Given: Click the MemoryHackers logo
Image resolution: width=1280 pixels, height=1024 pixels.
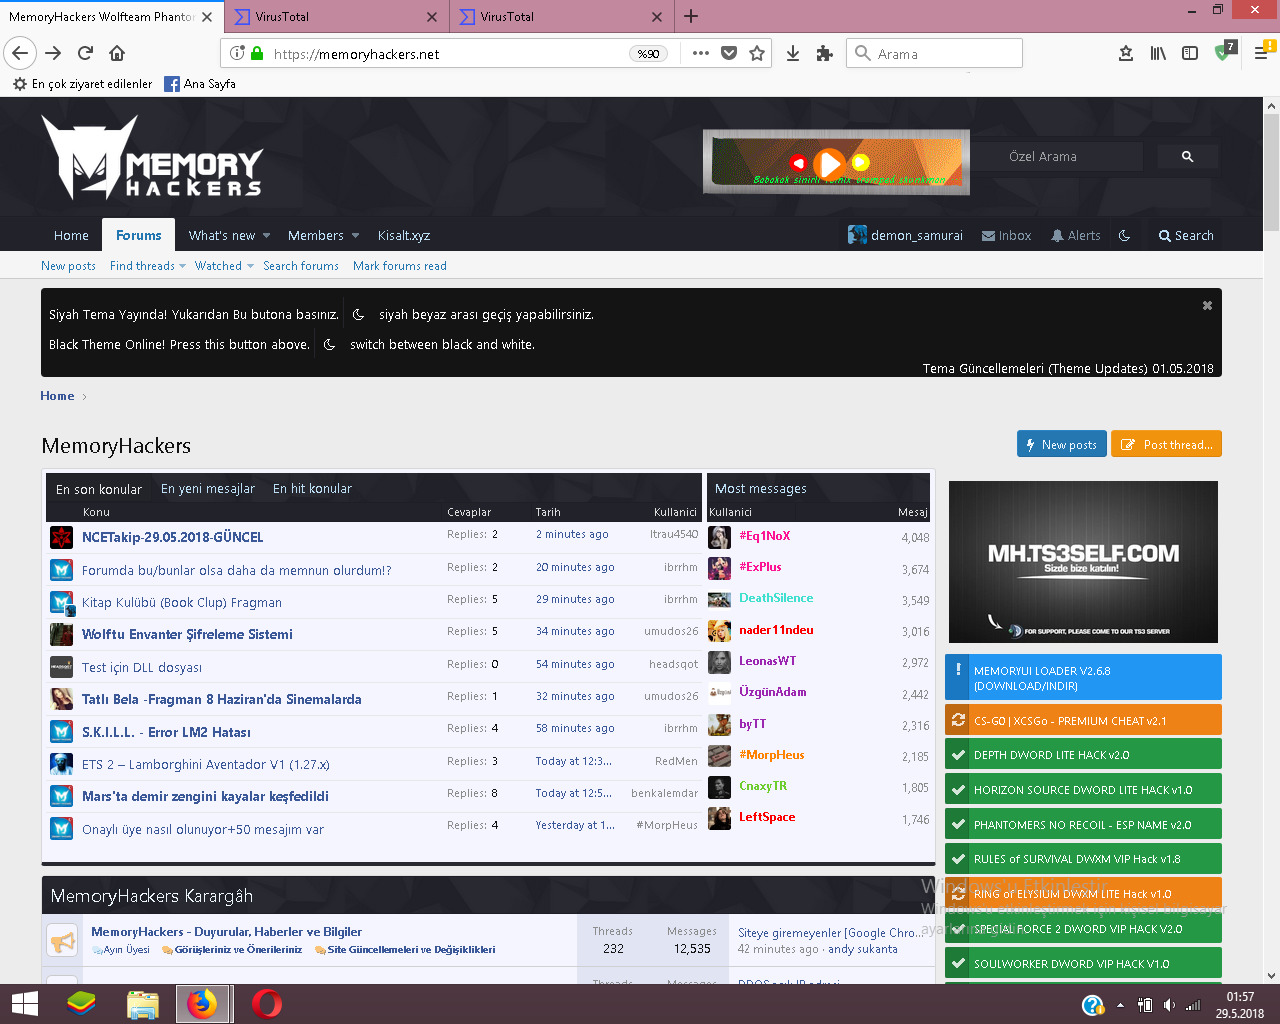Looking at the screenshot, I should pyautogui.click(x=152, y=157).
